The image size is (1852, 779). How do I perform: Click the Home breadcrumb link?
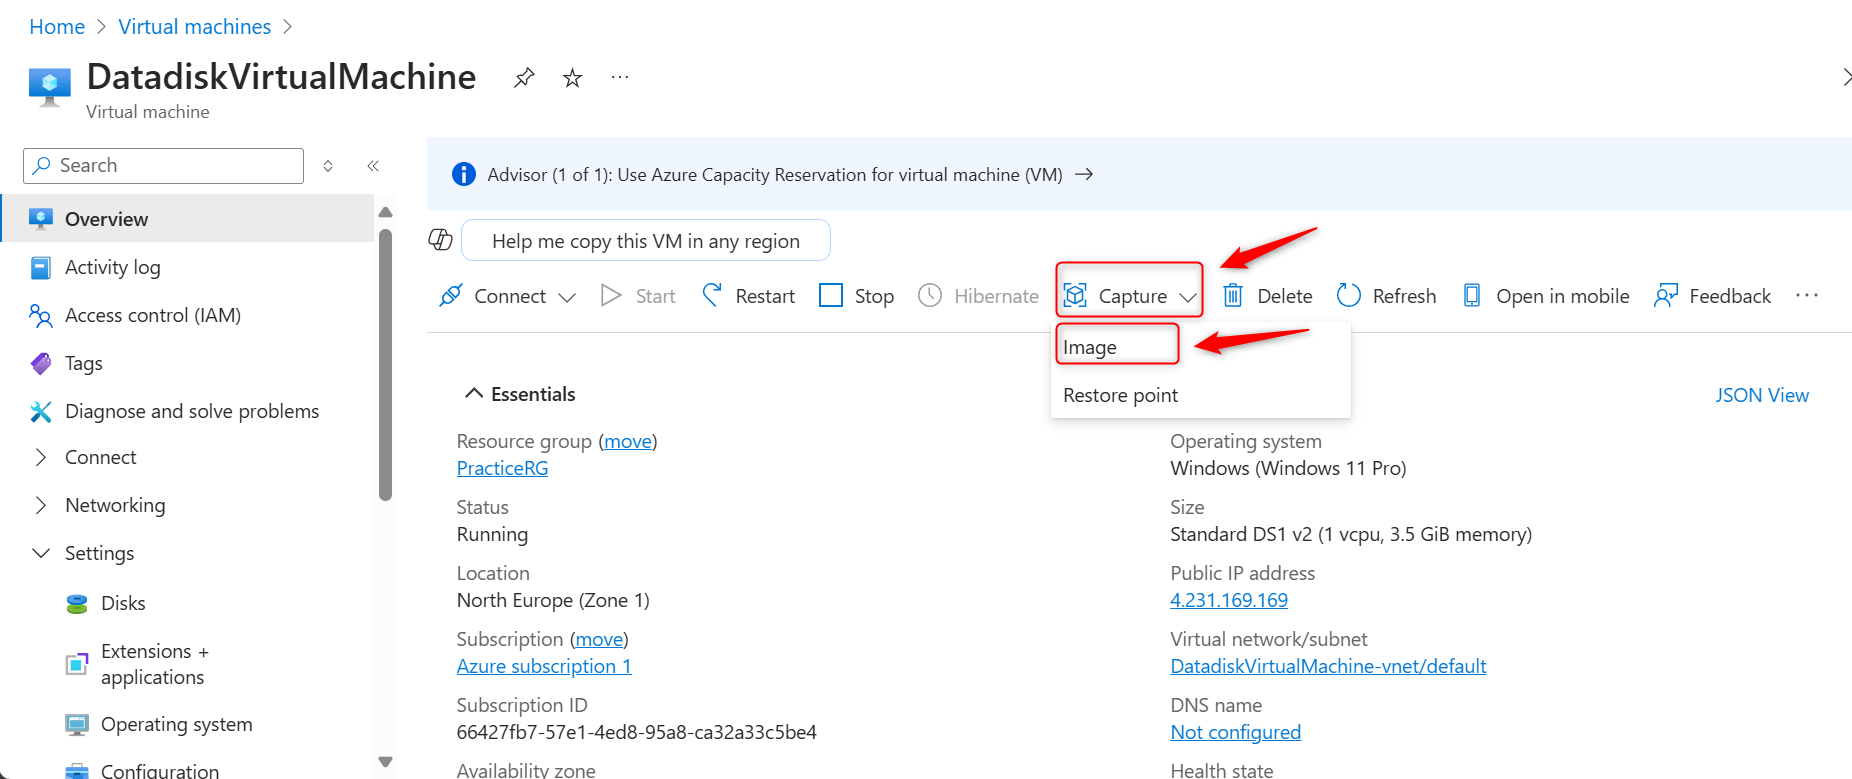[57, 27]
